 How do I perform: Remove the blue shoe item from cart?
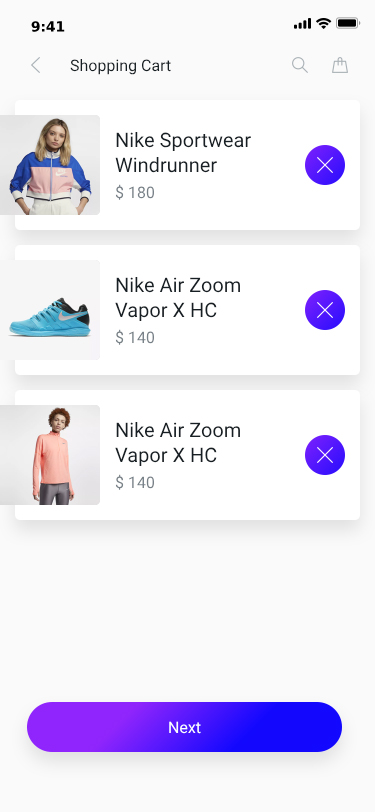click(x=325, y=310)
